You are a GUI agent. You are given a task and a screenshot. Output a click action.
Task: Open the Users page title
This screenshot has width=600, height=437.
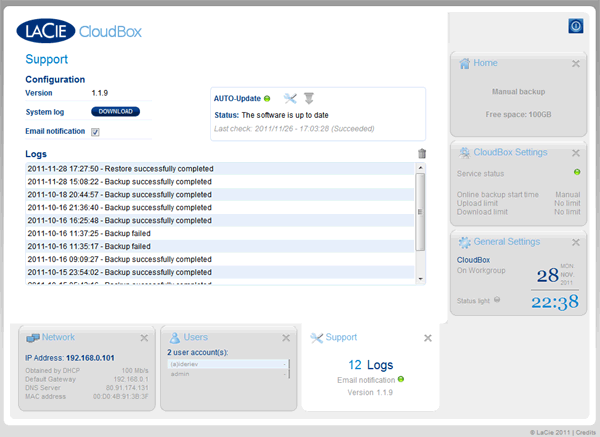coord(196,337)
